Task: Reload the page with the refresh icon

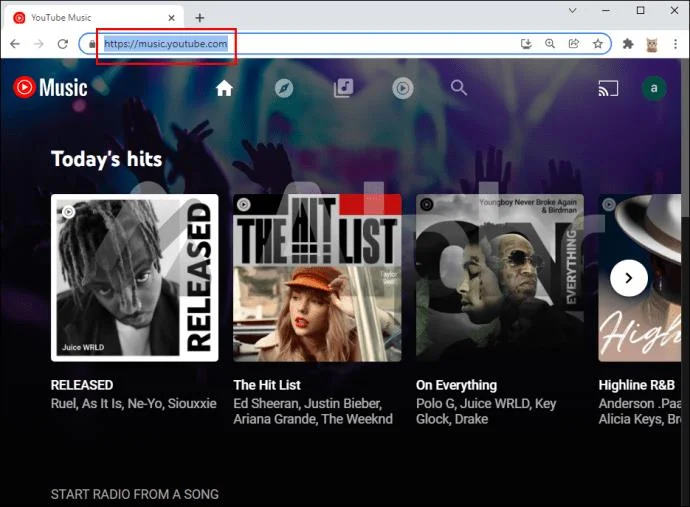Action: point(63,44)
